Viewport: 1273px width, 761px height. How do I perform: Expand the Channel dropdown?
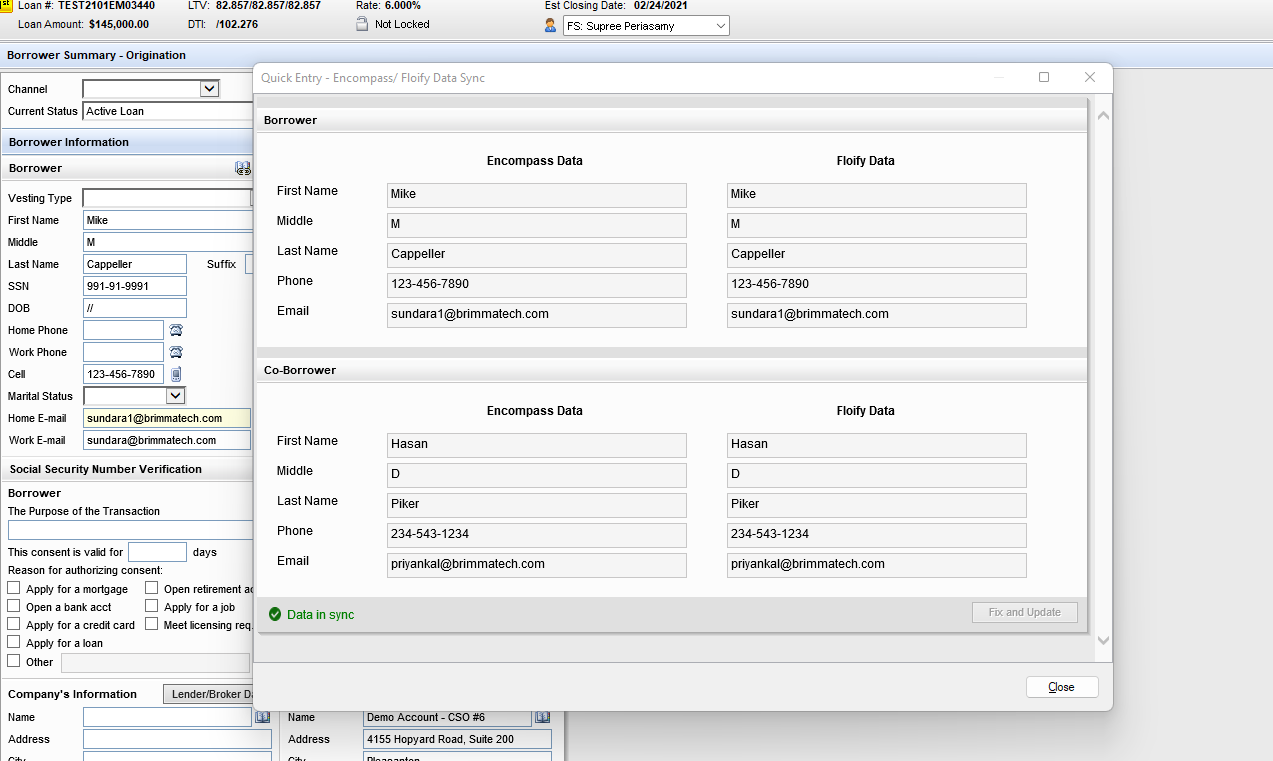click(209, 89)
